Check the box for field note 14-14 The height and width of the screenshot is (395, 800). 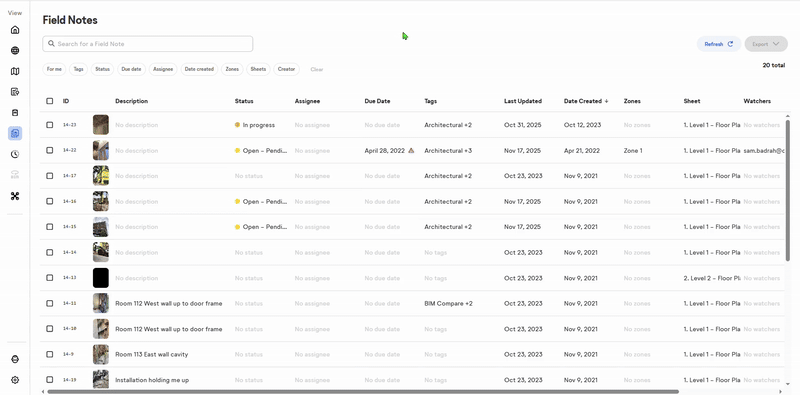[49, 252]
